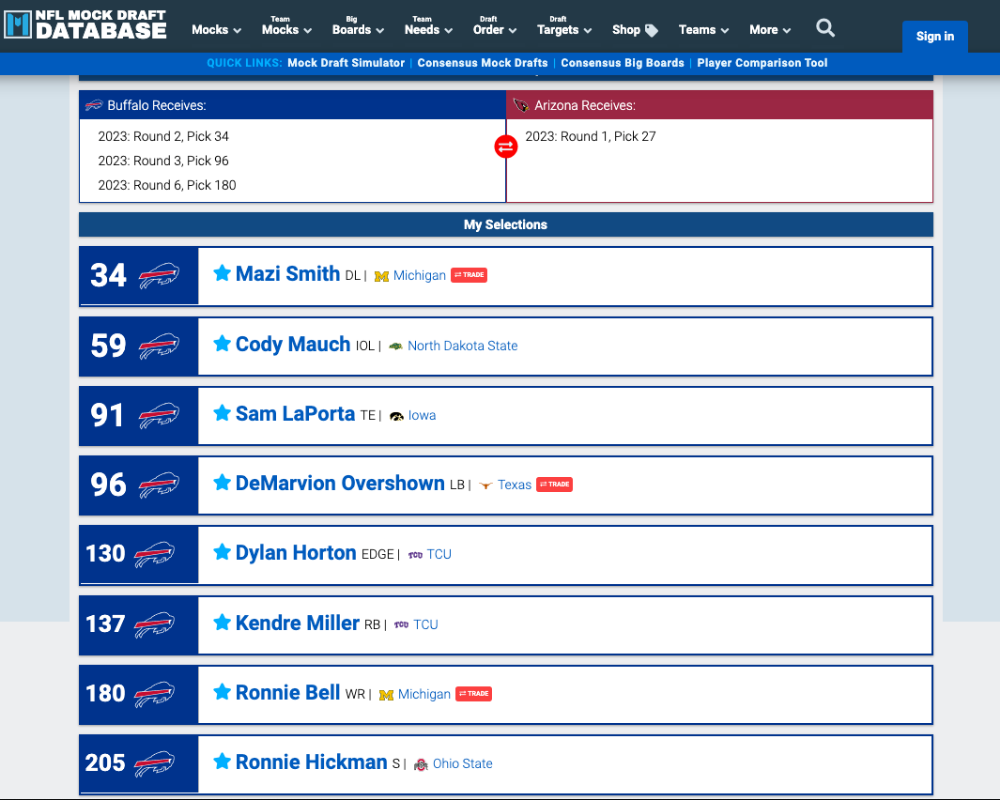The width and height of the screenshot is (1000, 800).
Task: Click the TRADE badge on Mazi Smith
Action: pyautogui.click(x=469, y=275)
